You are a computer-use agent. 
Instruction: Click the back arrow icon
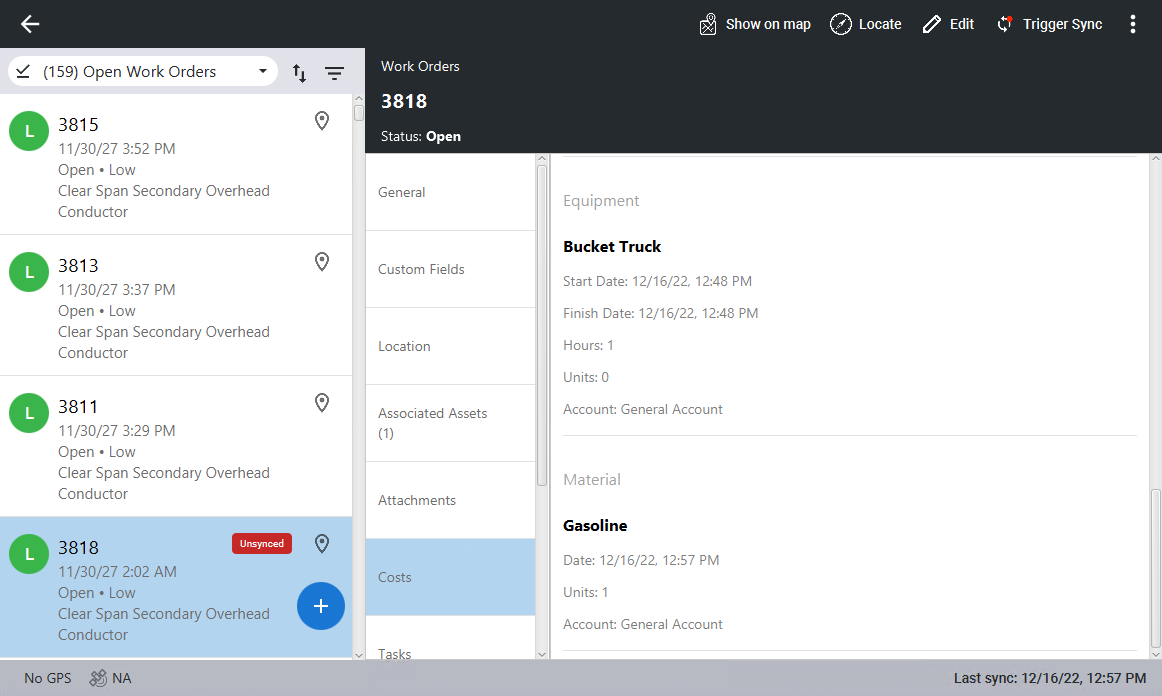(30, 24)
